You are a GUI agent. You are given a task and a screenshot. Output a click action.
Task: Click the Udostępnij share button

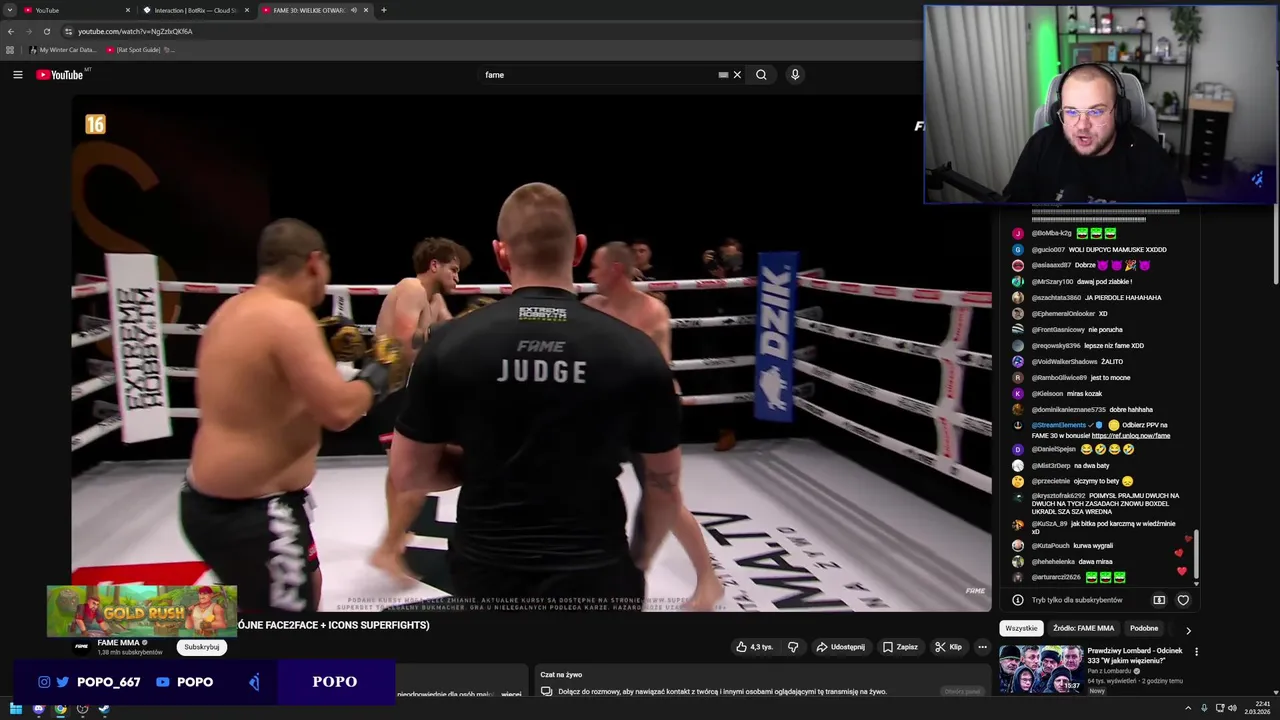pyautogui.click(x=840, y=647)
